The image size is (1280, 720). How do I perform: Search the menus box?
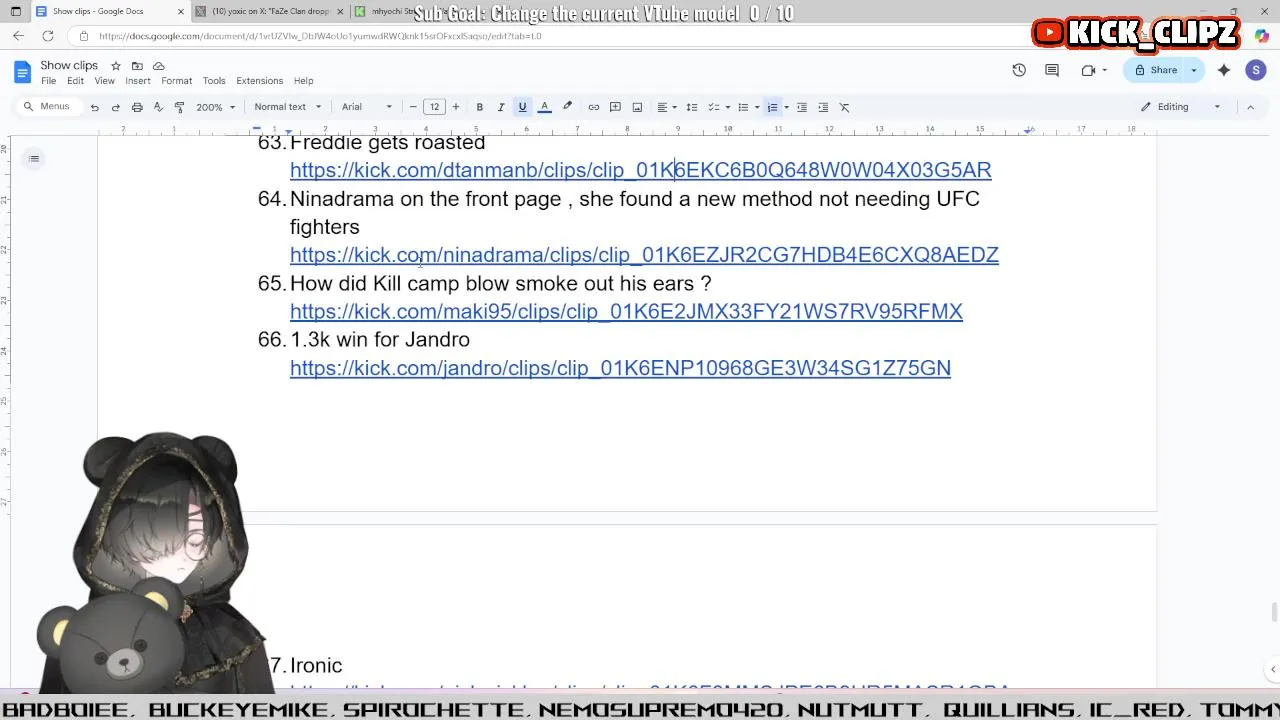coord(47,107)
